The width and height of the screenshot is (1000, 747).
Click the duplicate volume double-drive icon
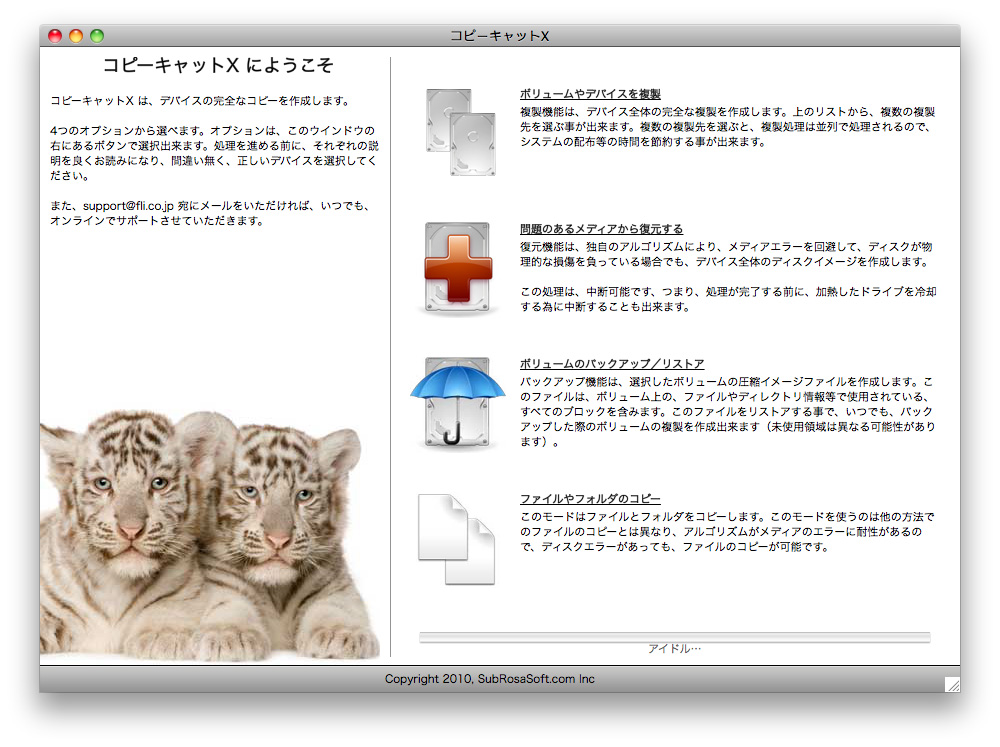coord(460,132)
